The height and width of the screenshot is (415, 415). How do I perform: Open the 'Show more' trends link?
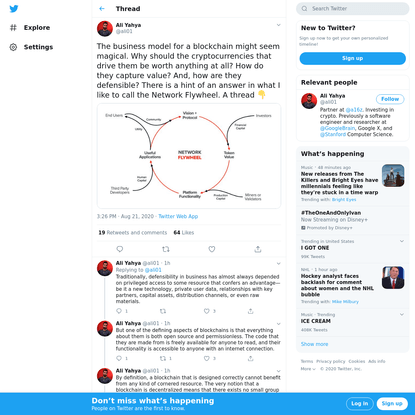pos(314,344)
